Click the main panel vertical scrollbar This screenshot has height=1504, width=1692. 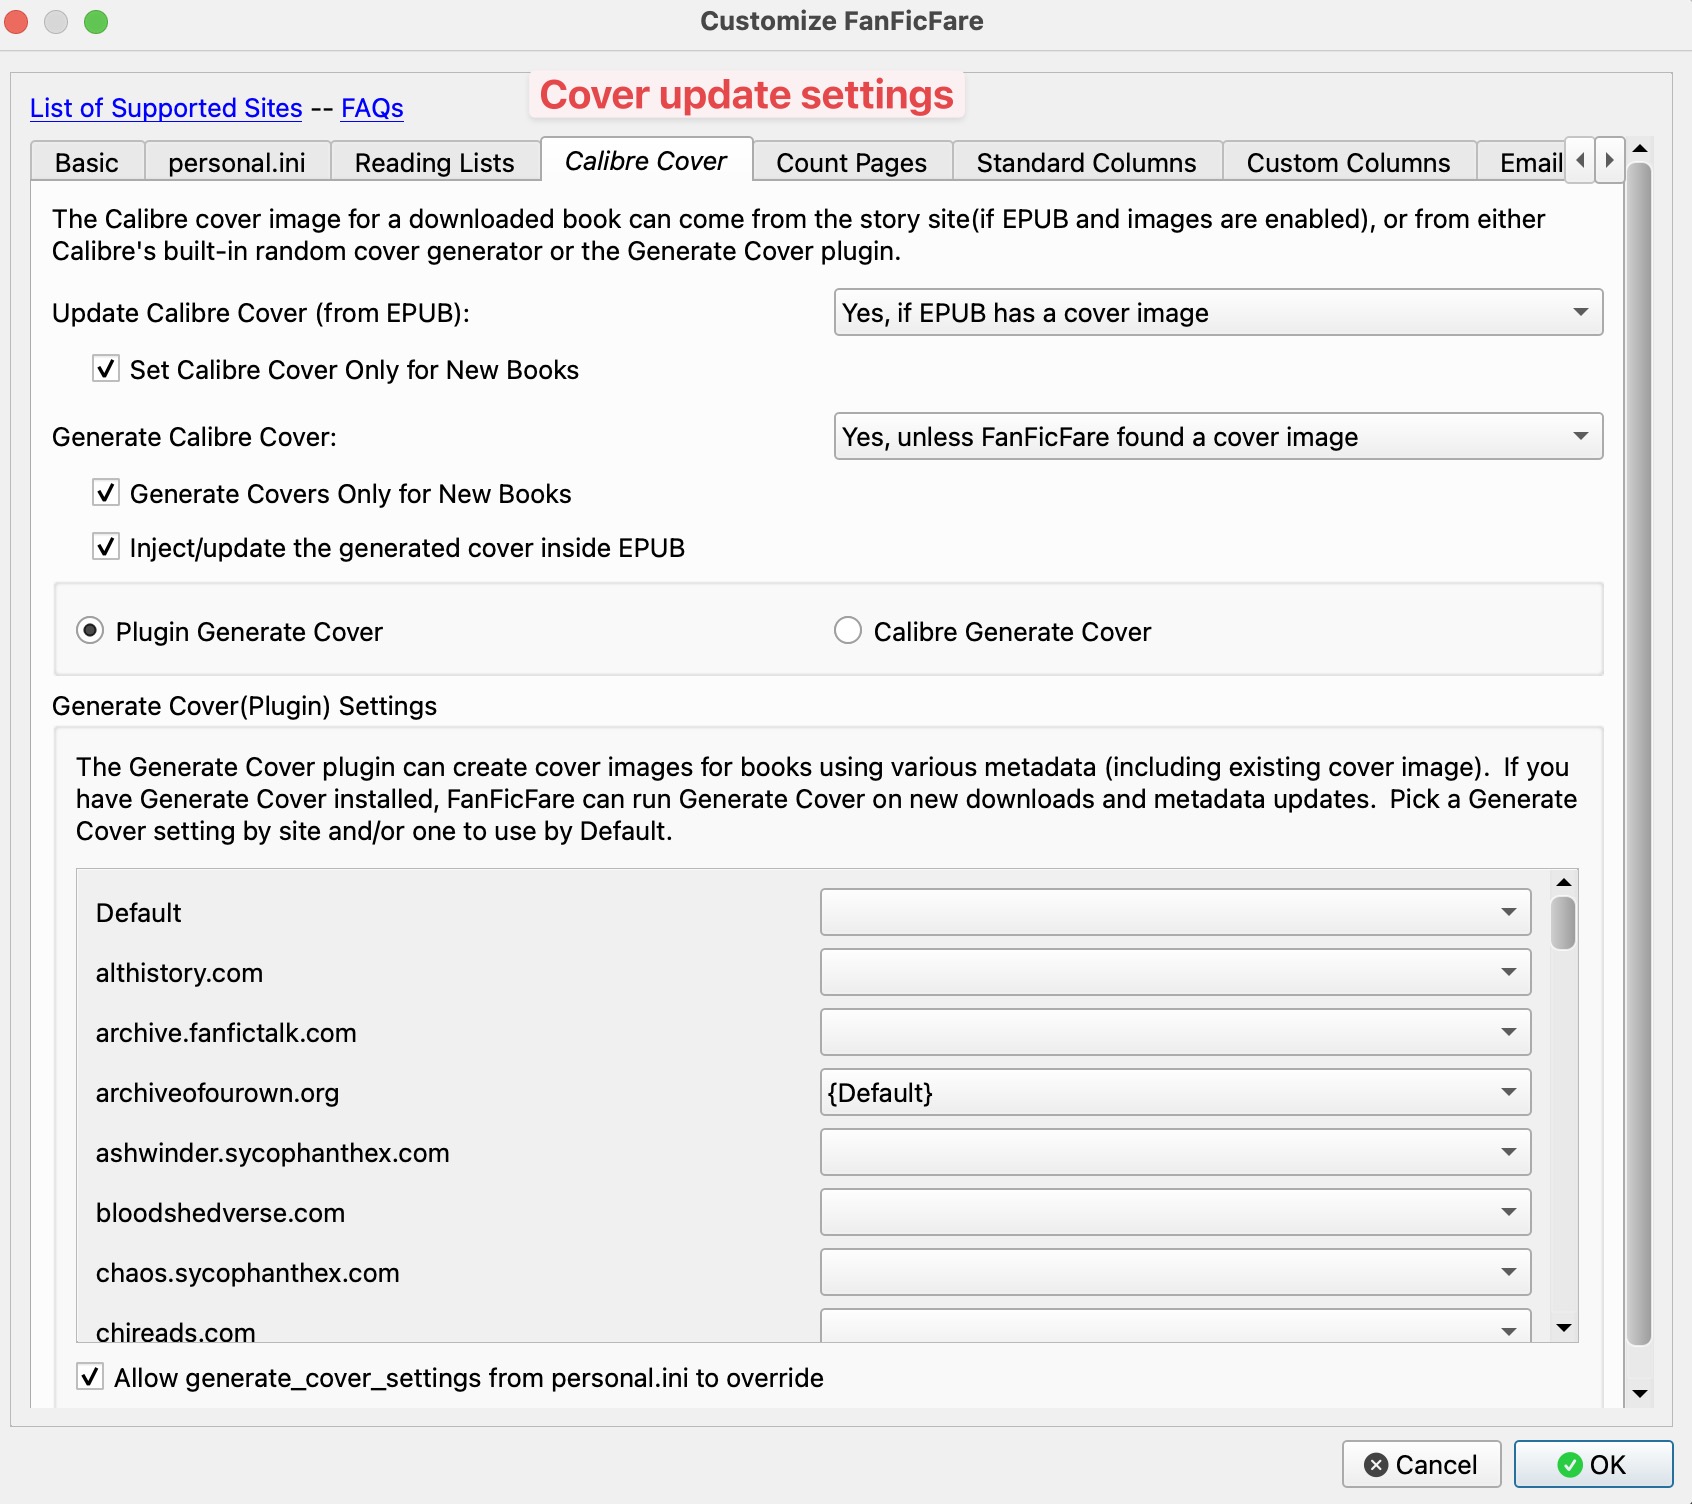point(1639,755)
